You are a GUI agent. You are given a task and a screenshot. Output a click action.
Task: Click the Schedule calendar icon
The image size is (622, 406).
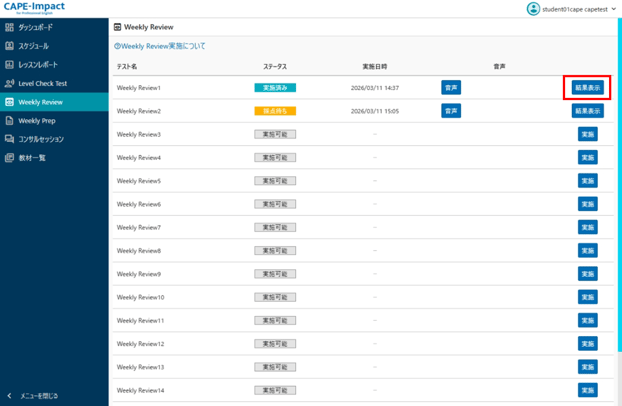10,46
